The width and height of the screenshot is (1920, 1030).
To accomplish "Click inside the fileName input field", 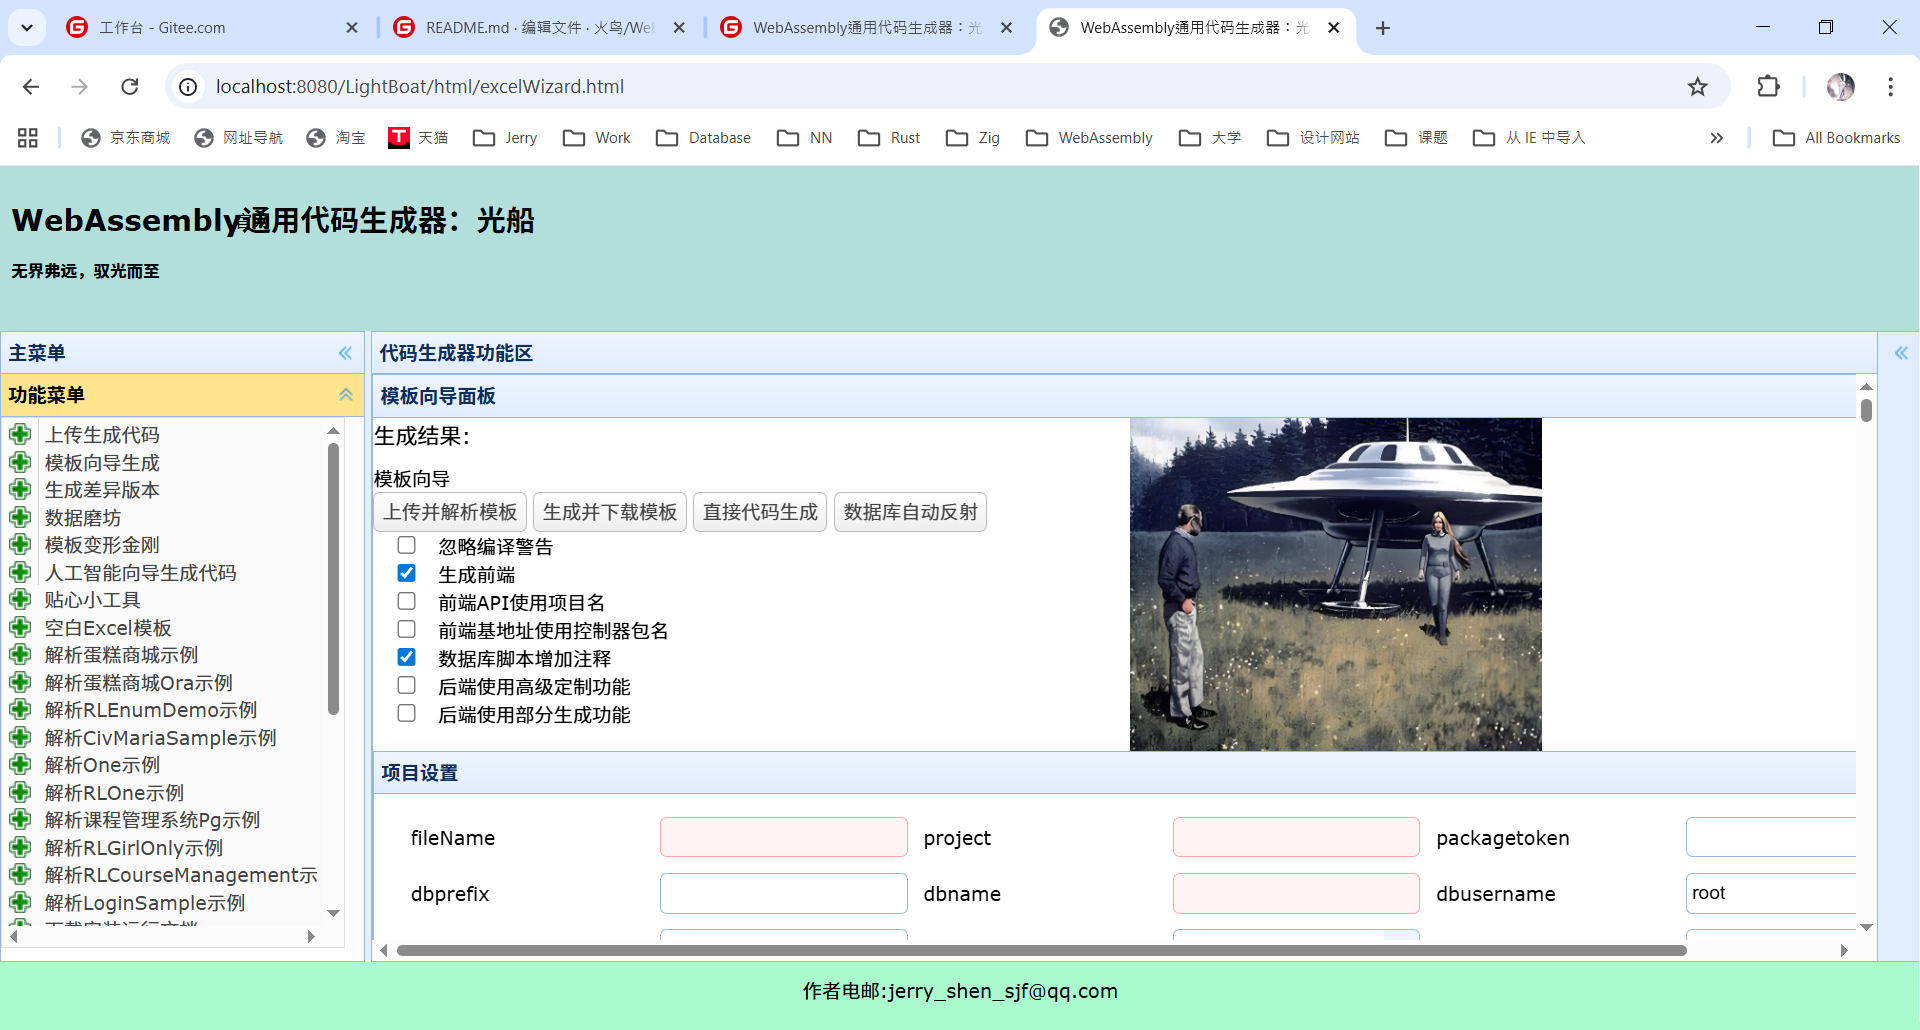I will (783, 837).
